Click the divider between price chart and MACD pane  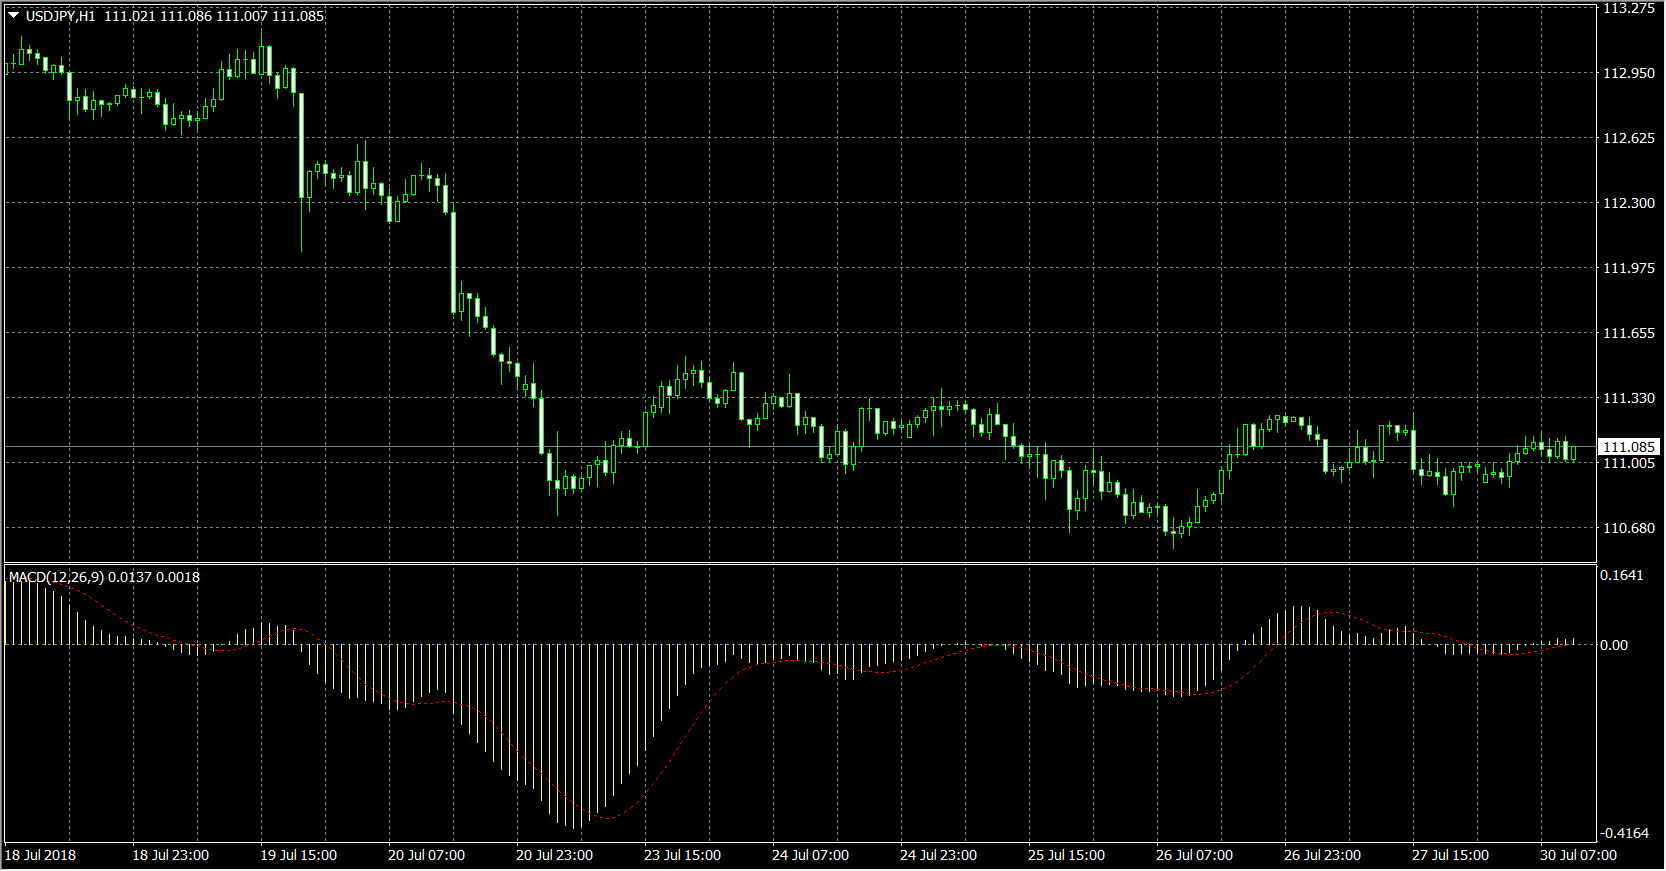coord(800,563)
